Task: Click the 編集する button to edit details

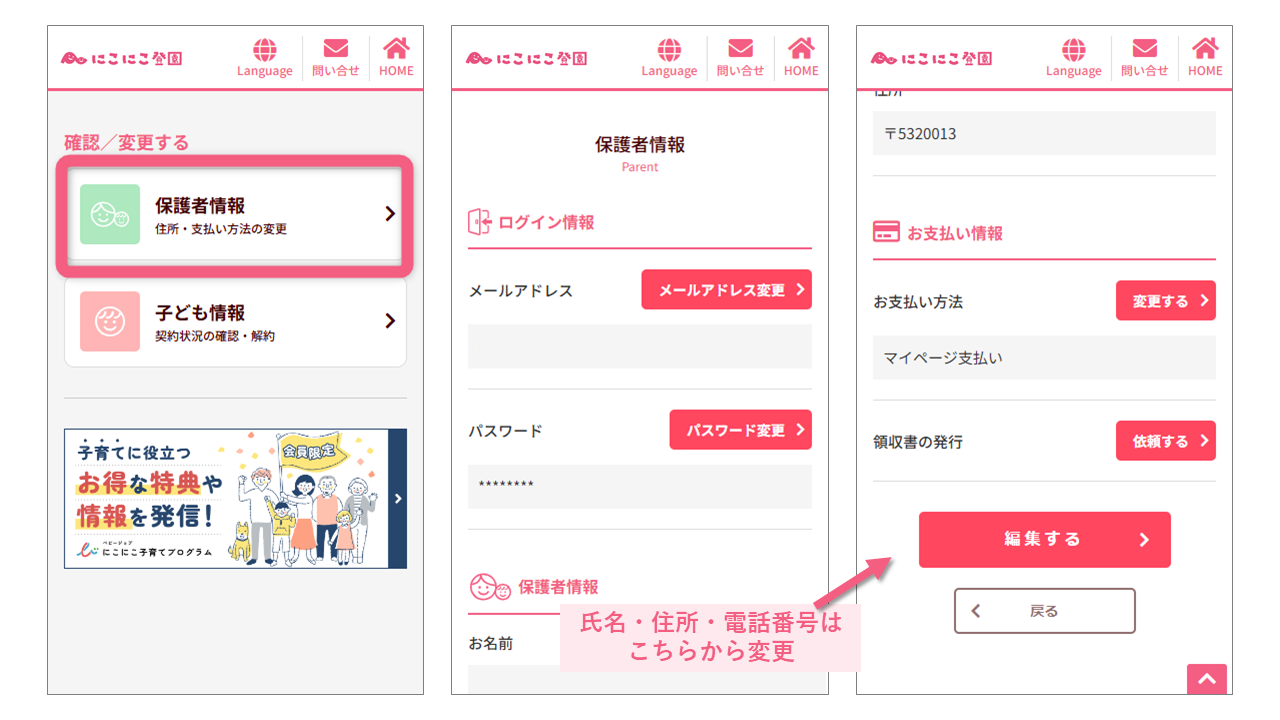Action: (1044, 539)
